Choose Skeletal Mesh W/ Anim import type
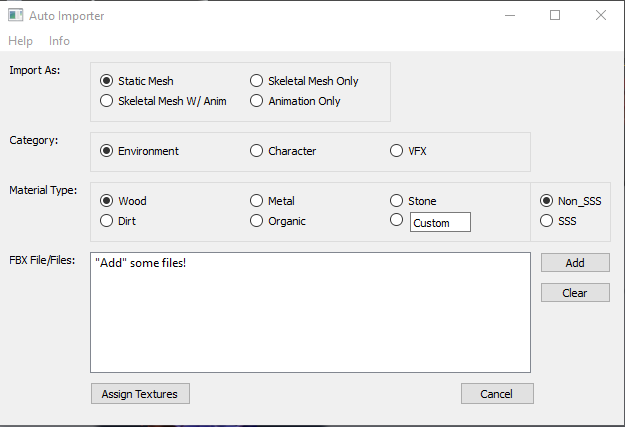This screenshot has width=625, height=427. (x=107, y=101)
